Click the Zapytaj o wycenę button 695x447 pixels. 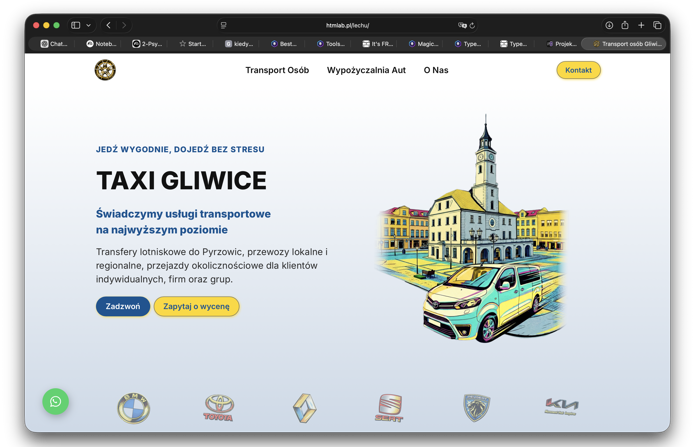pos(196,306)
